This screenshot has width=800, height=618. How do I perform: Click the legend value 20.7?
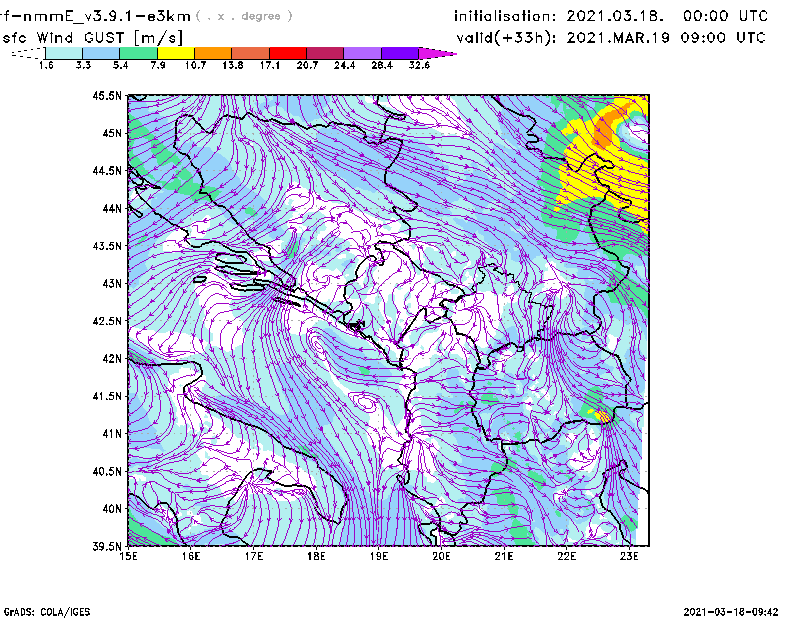(x=307, y=65)
